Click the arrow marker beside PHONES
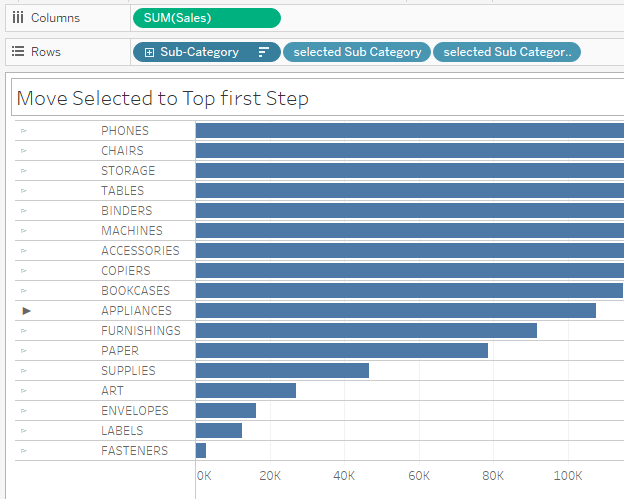Viewport: 624px width, 499px height. 24,131
